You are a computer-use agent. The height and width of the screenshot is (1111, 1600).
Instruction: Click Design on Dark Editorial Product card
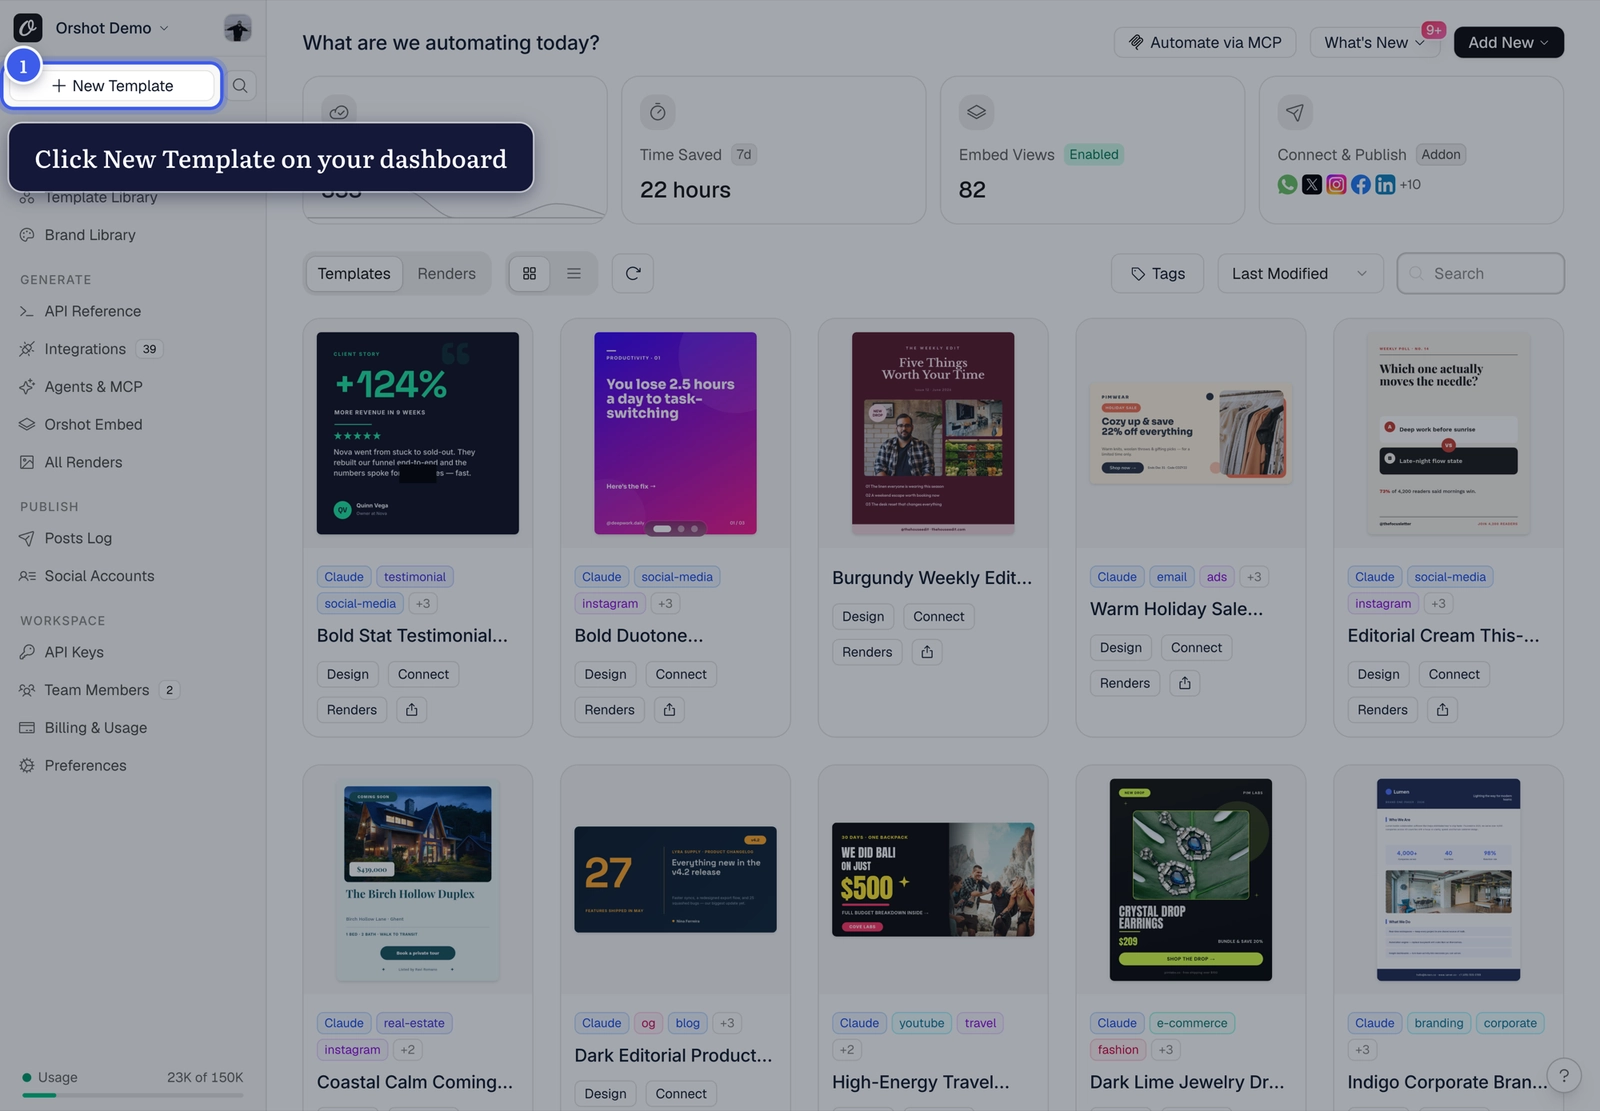tap(606, 1094)
